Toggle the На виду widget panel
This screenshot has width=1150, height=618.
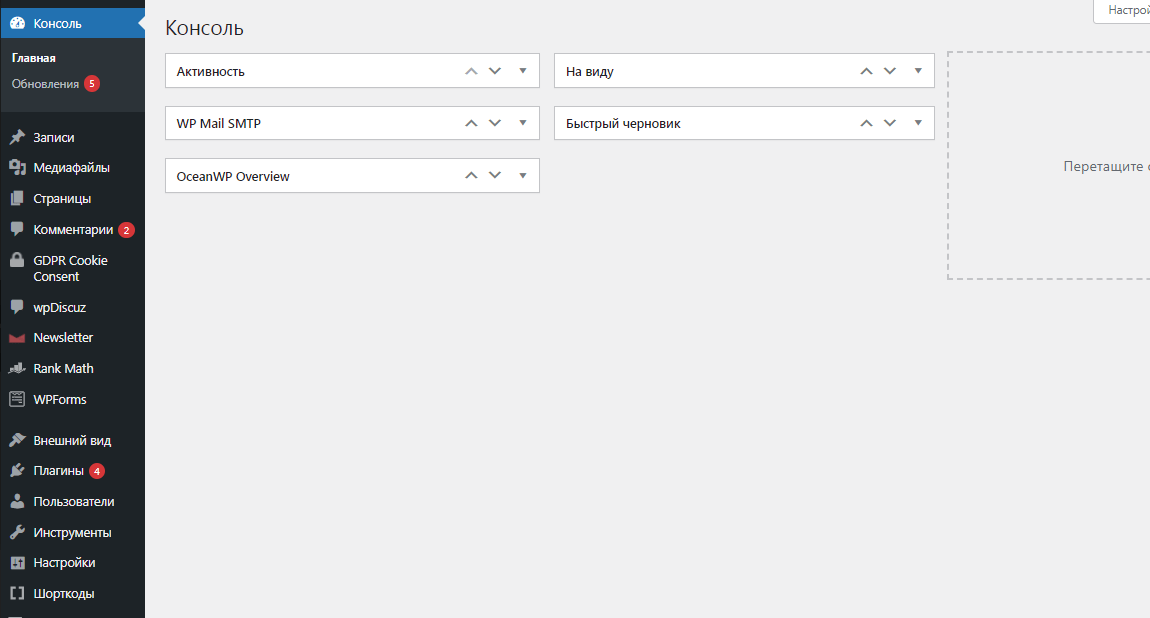pyautogui.click(x=917, y=71)
